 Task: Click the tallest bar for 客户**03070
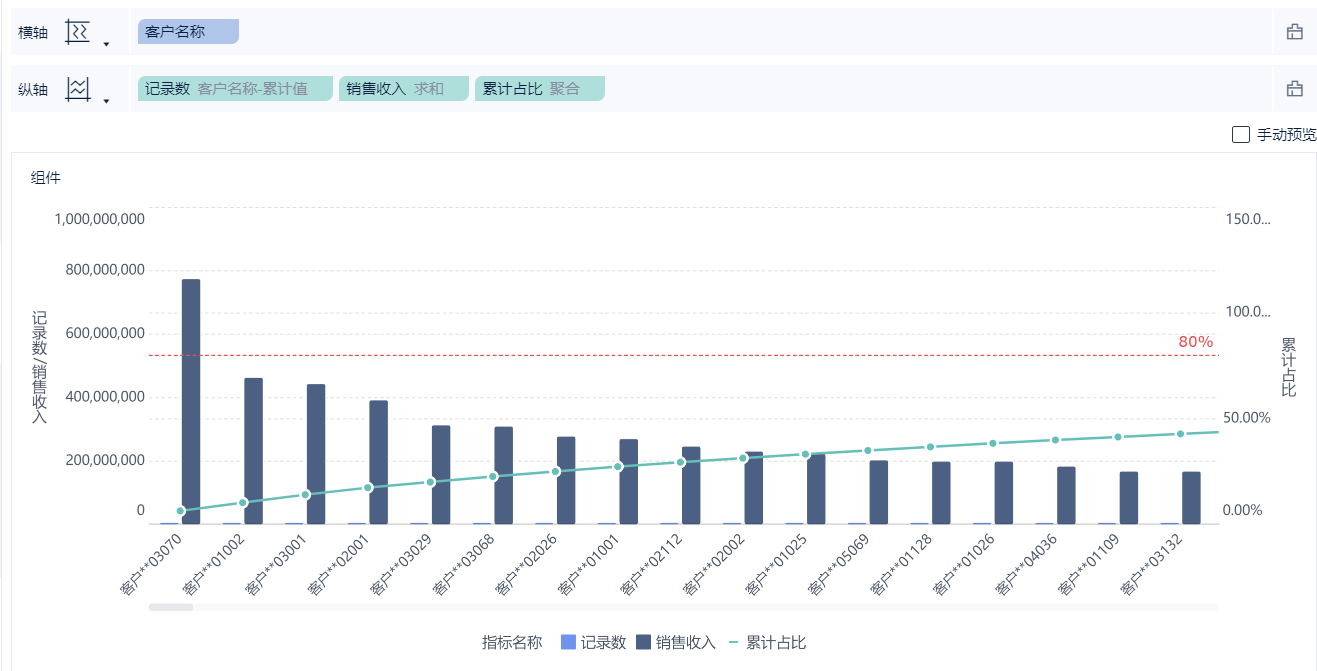[190, 400]
